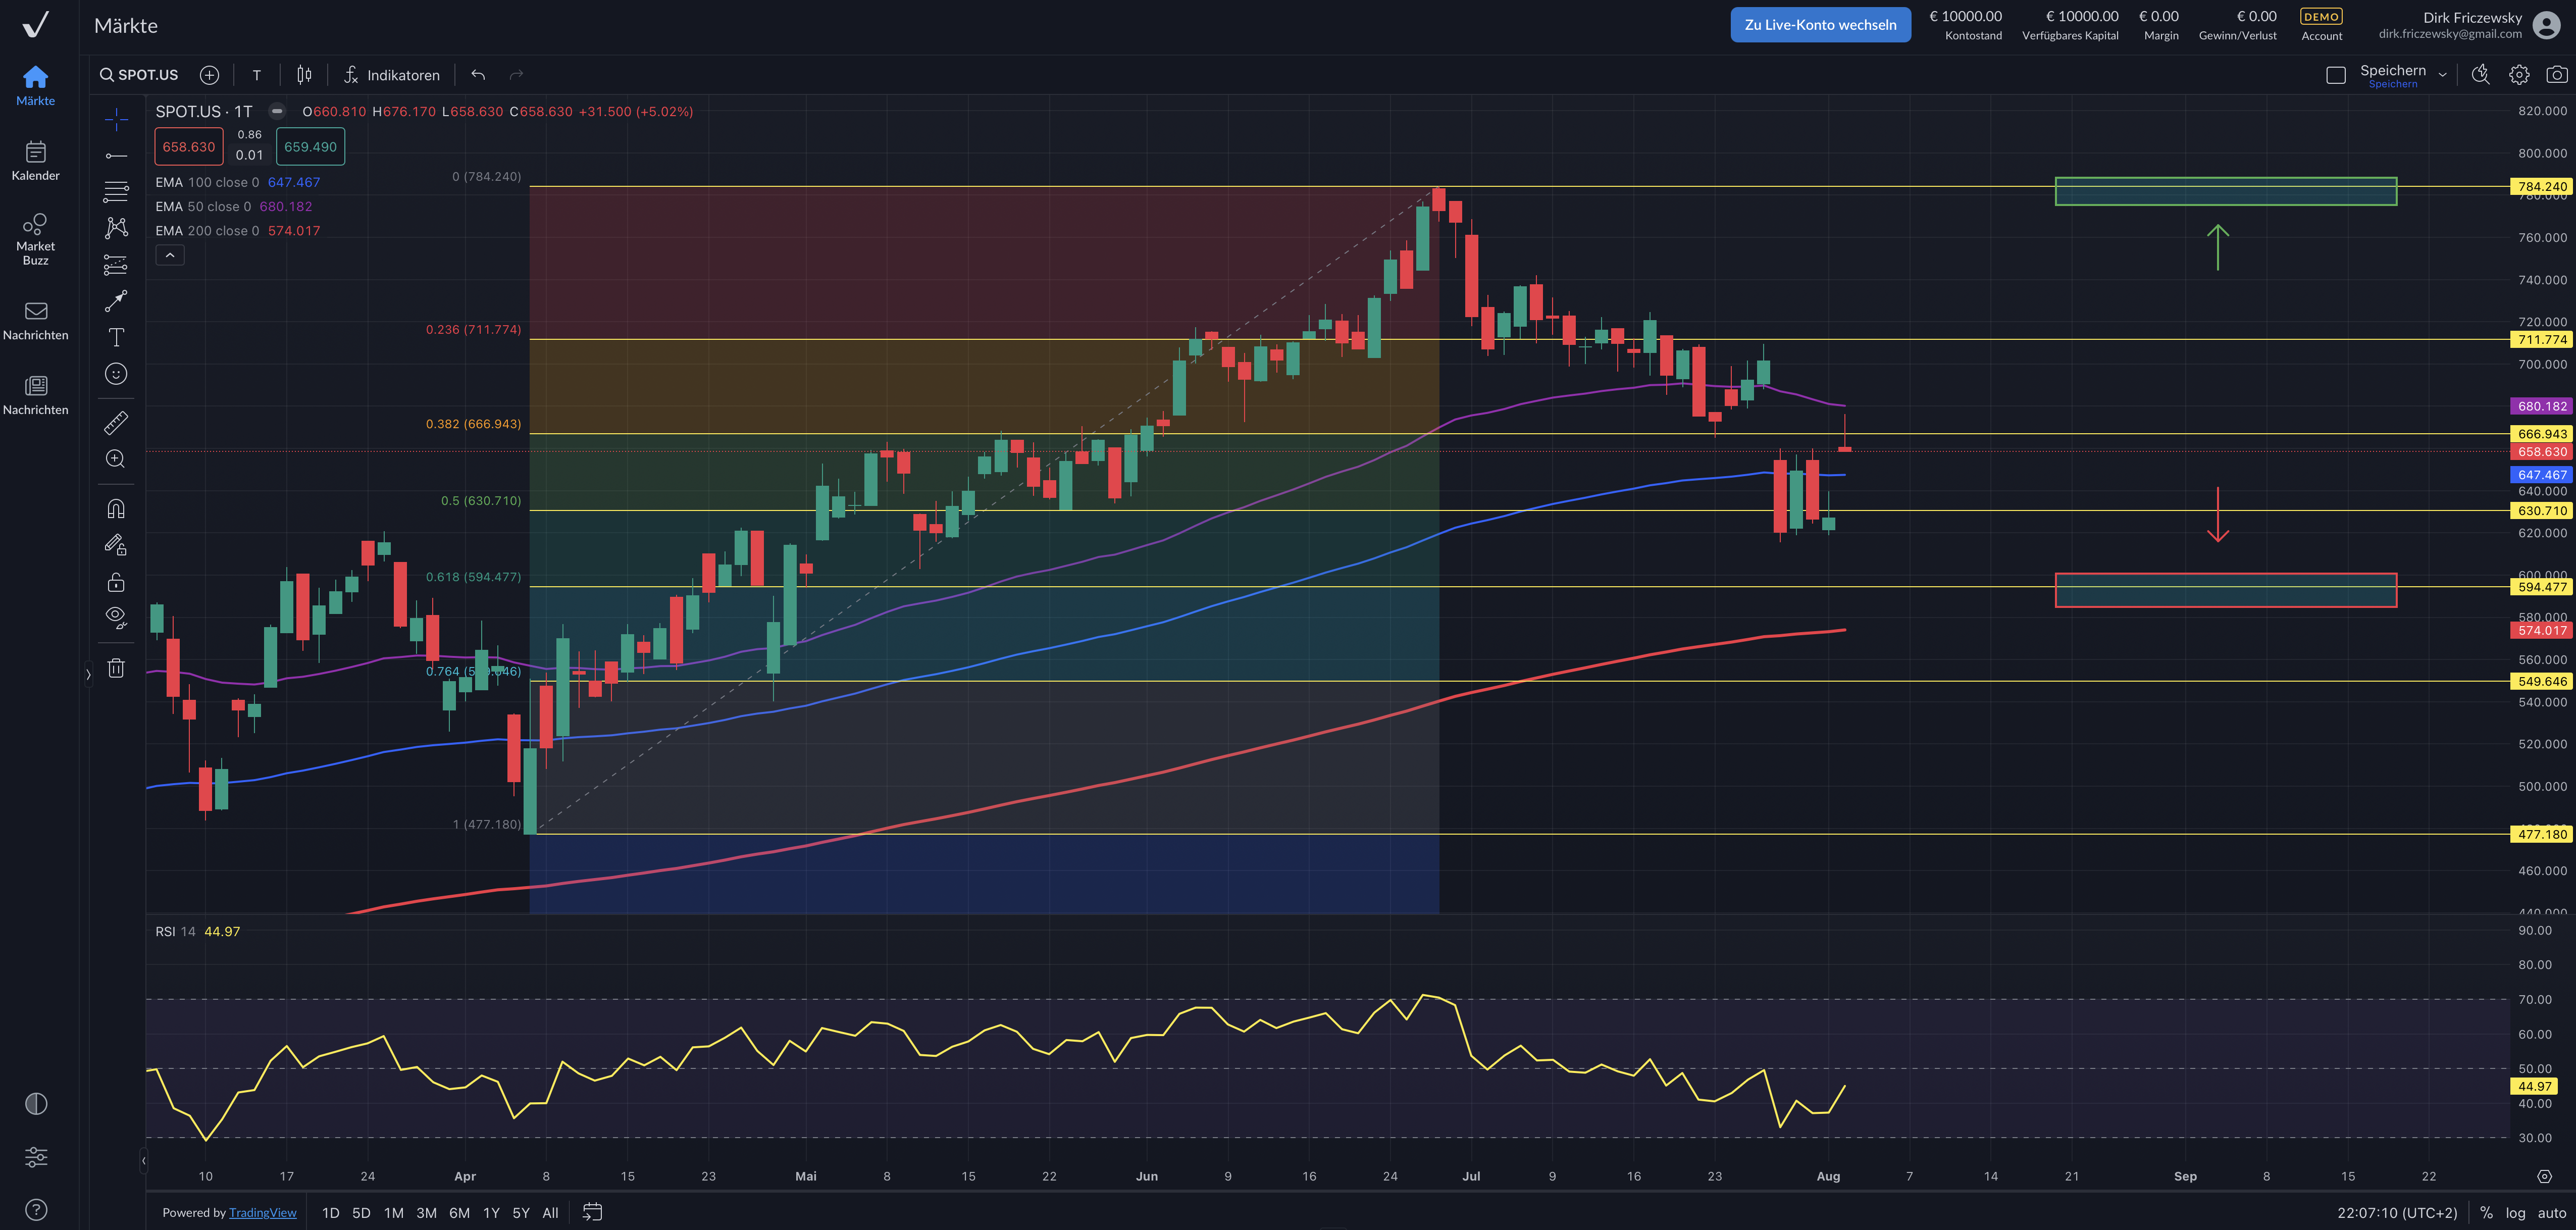Click the zoom in magnifier tool
The height and width of the screenshot is (1230, 2576).
click(116, 459)
